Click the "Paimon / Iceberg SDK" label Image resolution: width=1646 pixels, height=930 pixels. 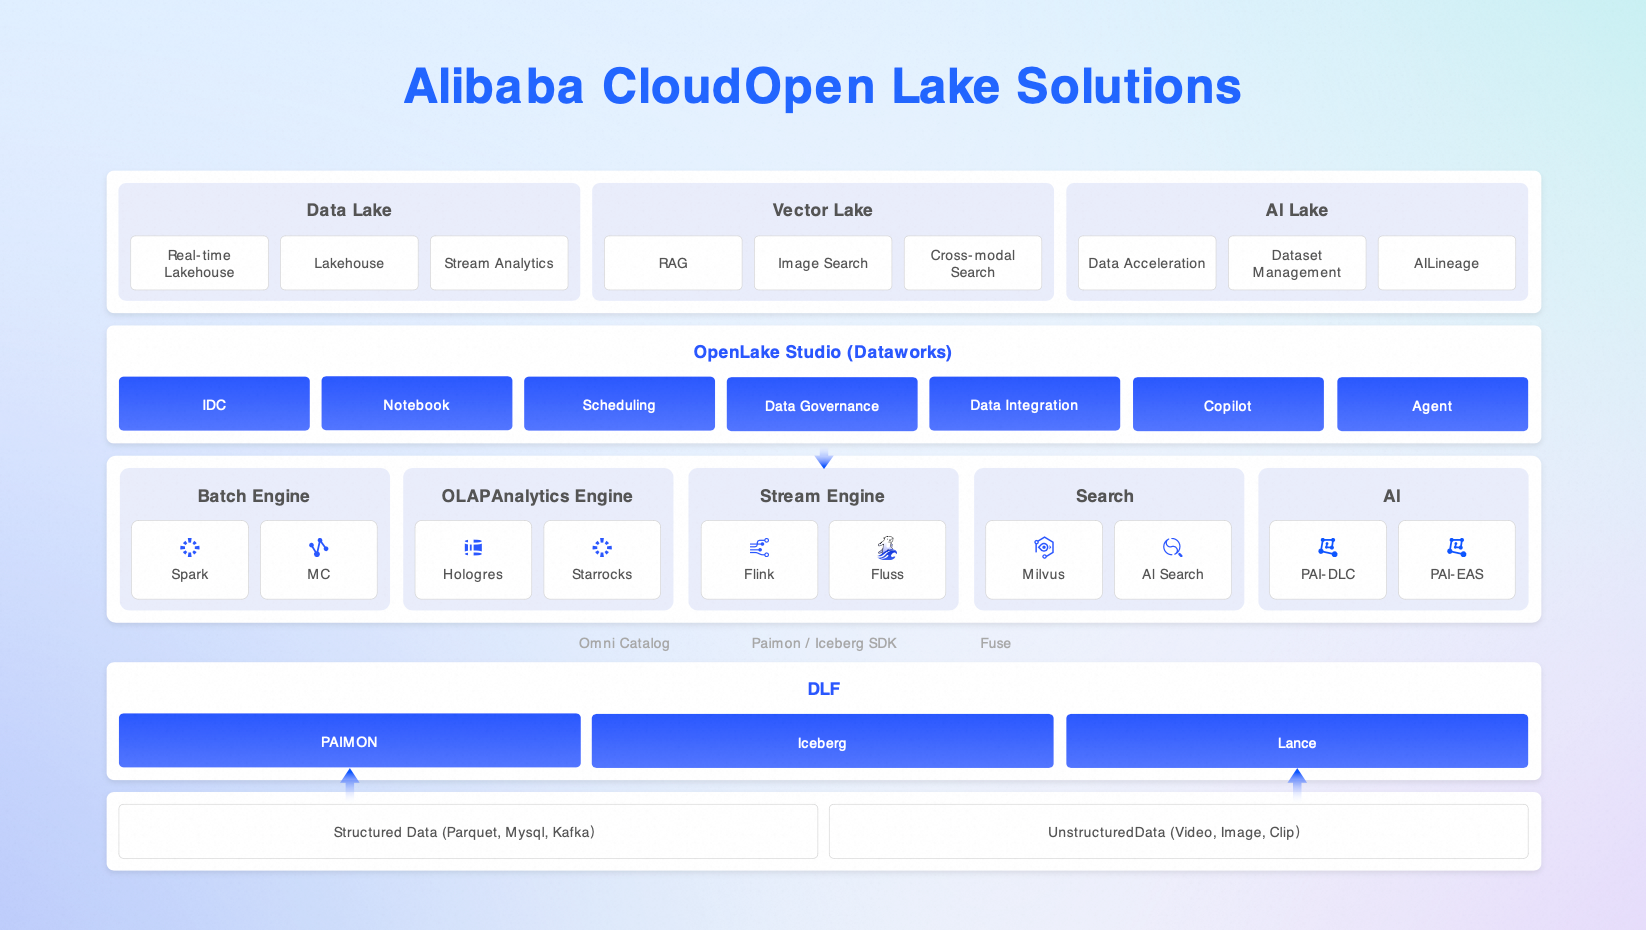[824, 643]
